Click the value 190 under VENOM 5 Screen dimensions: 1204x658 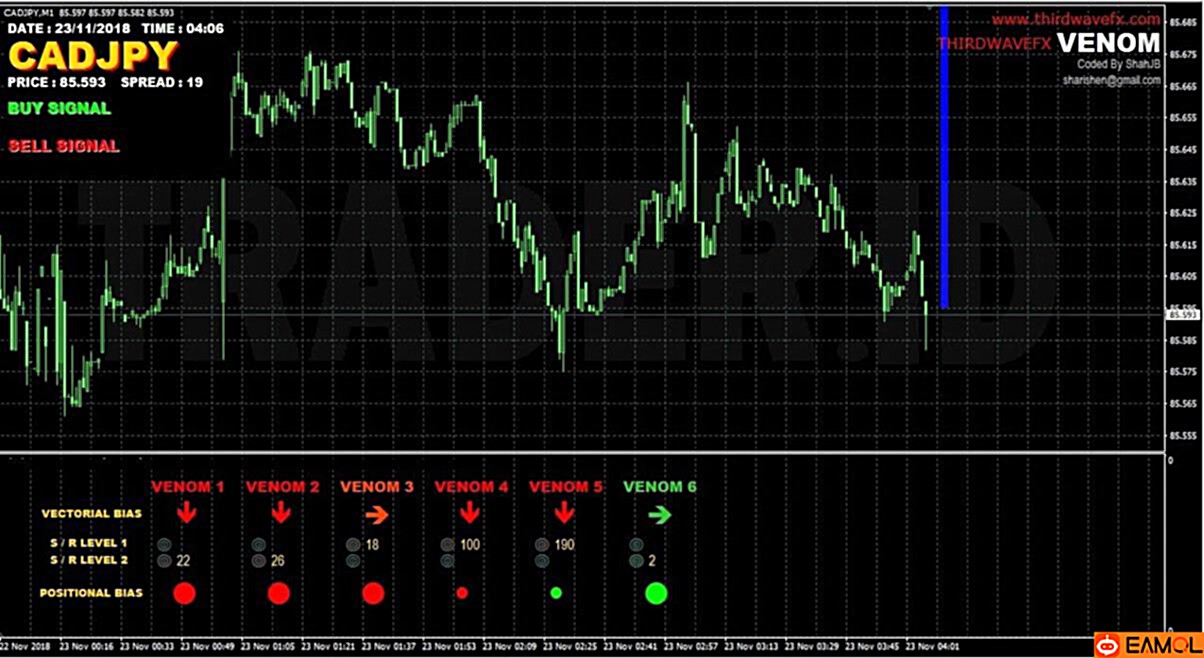click(564, 545)
